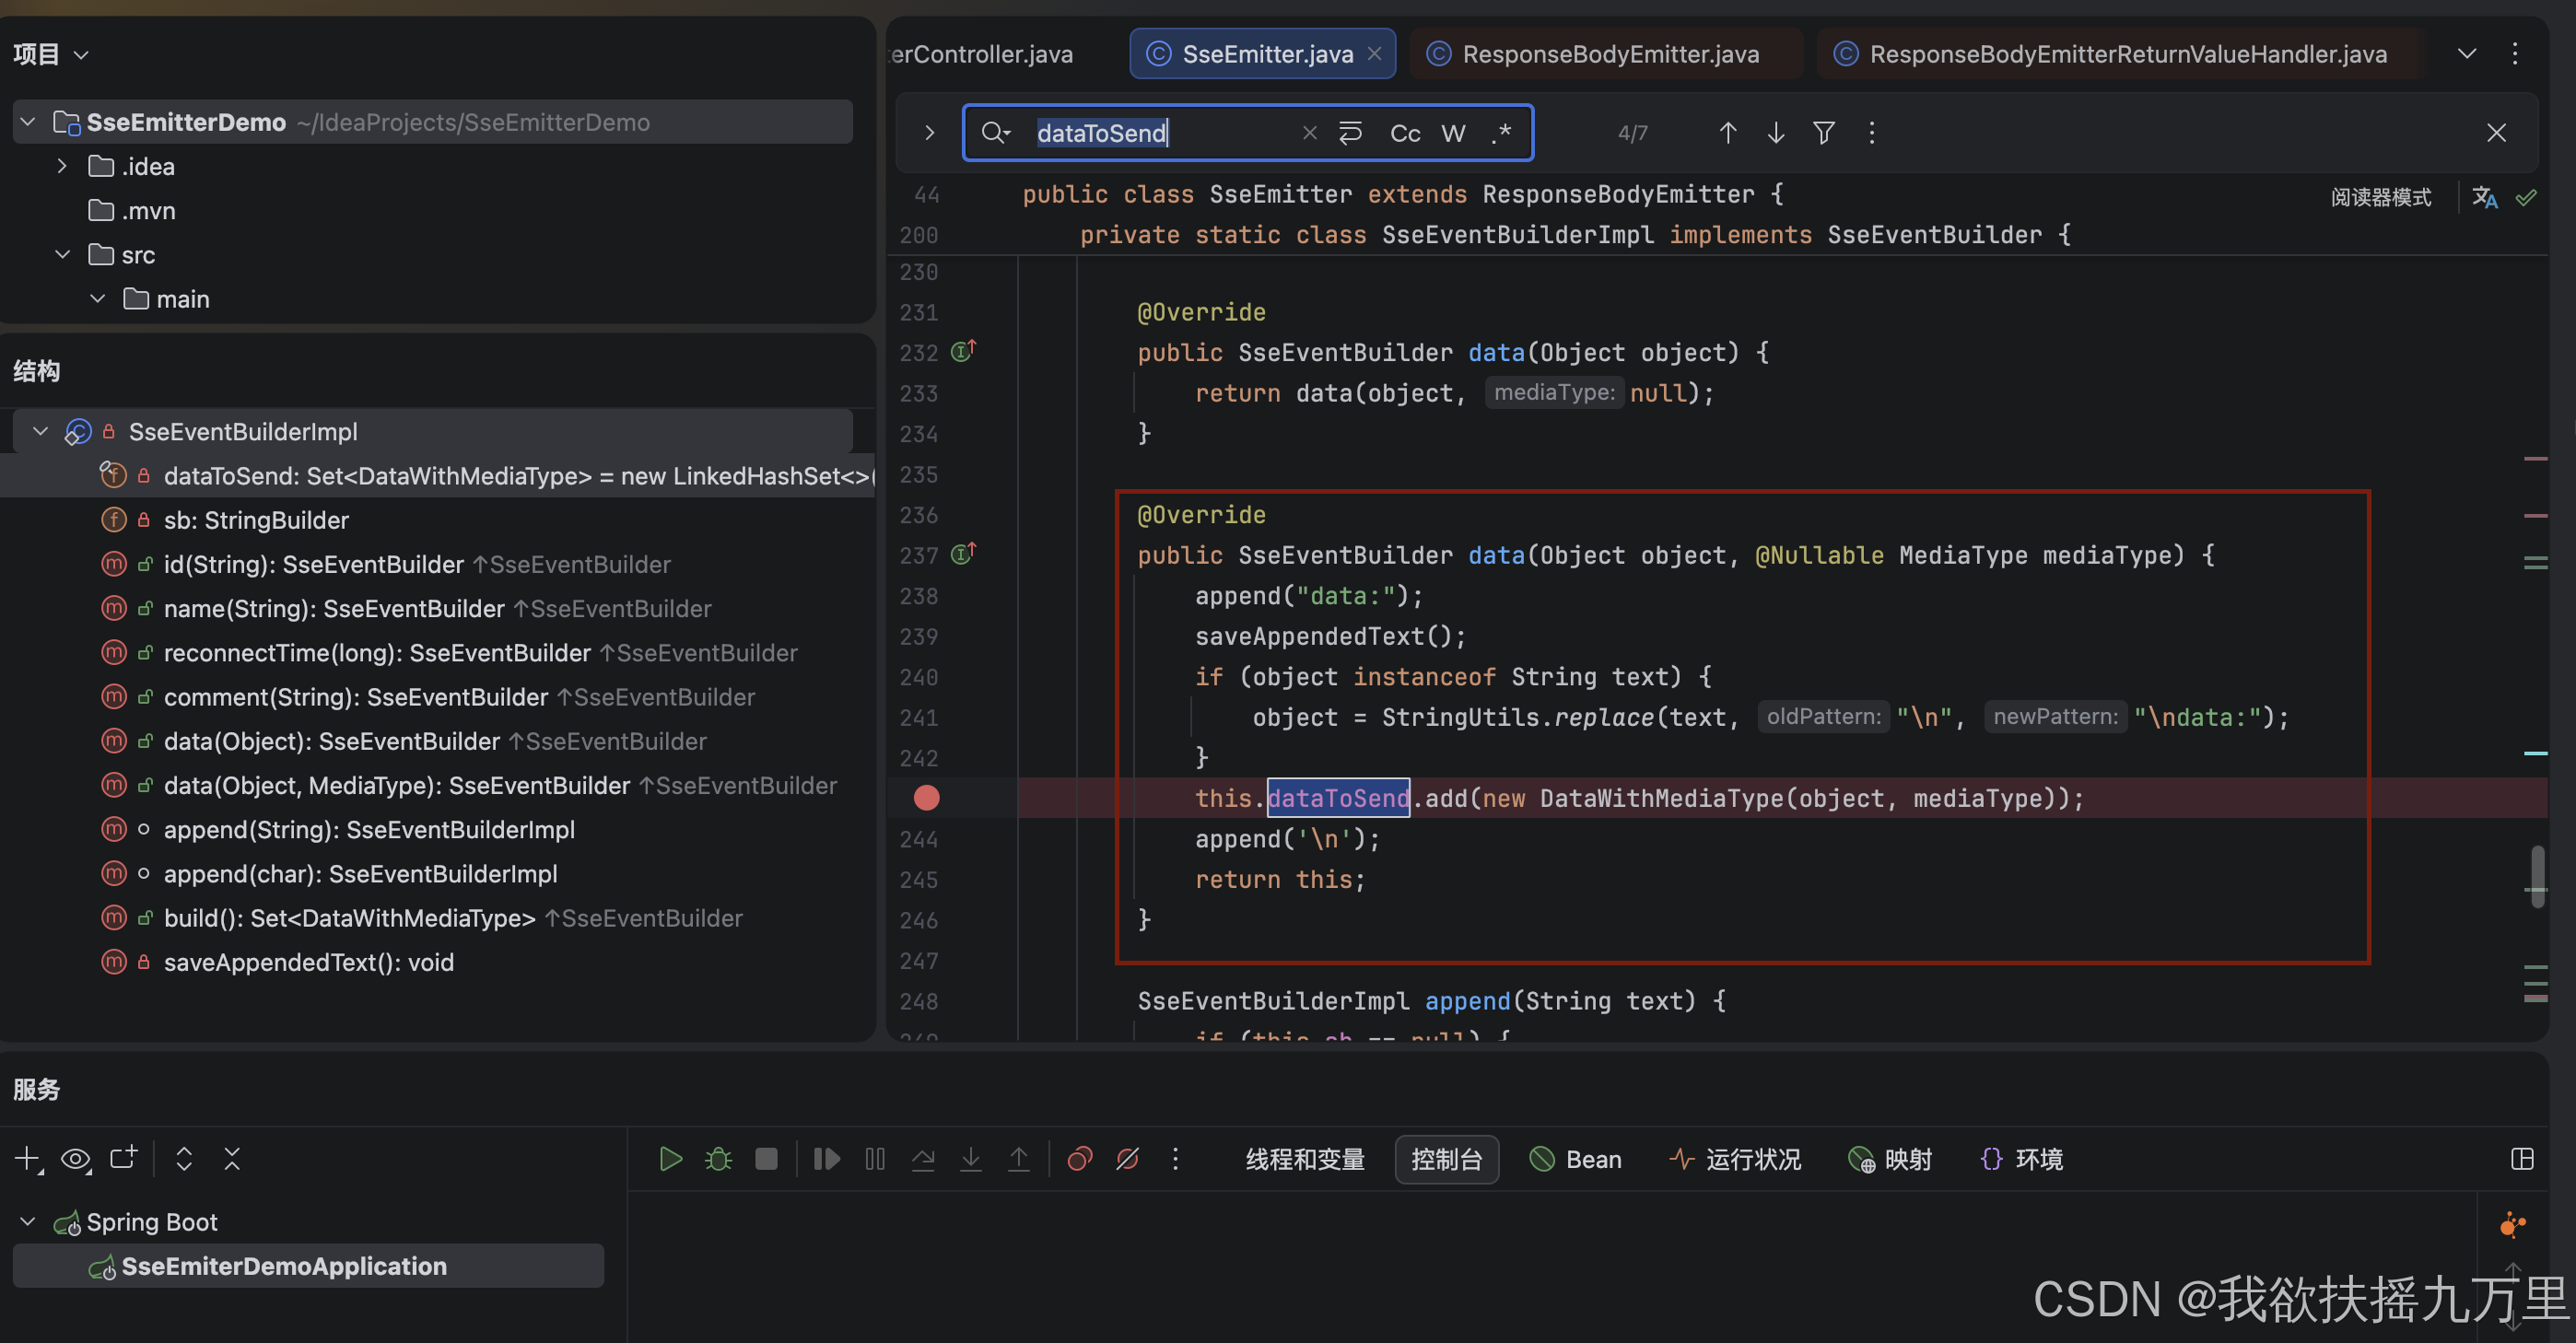2576x1343 pixels.
Task: Open the 运行状况 health tab
Action: click(x=1735, y=1159)
